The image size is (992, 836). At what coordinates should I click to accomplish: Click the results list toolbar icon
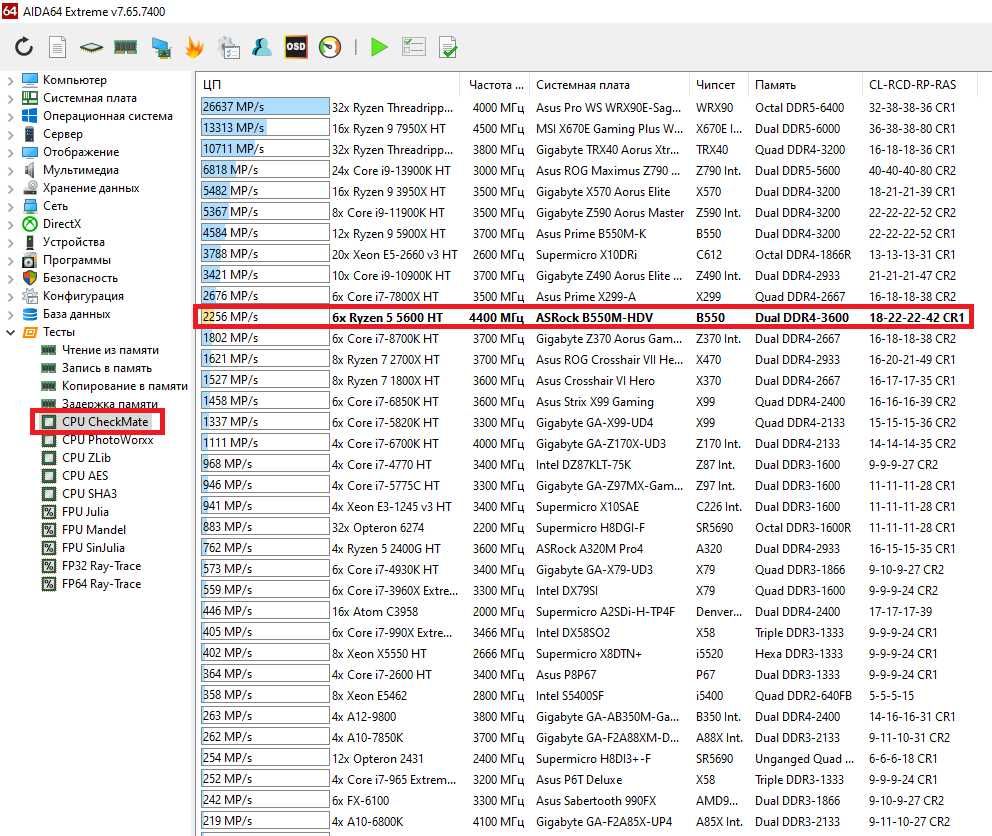coord(414,47)
